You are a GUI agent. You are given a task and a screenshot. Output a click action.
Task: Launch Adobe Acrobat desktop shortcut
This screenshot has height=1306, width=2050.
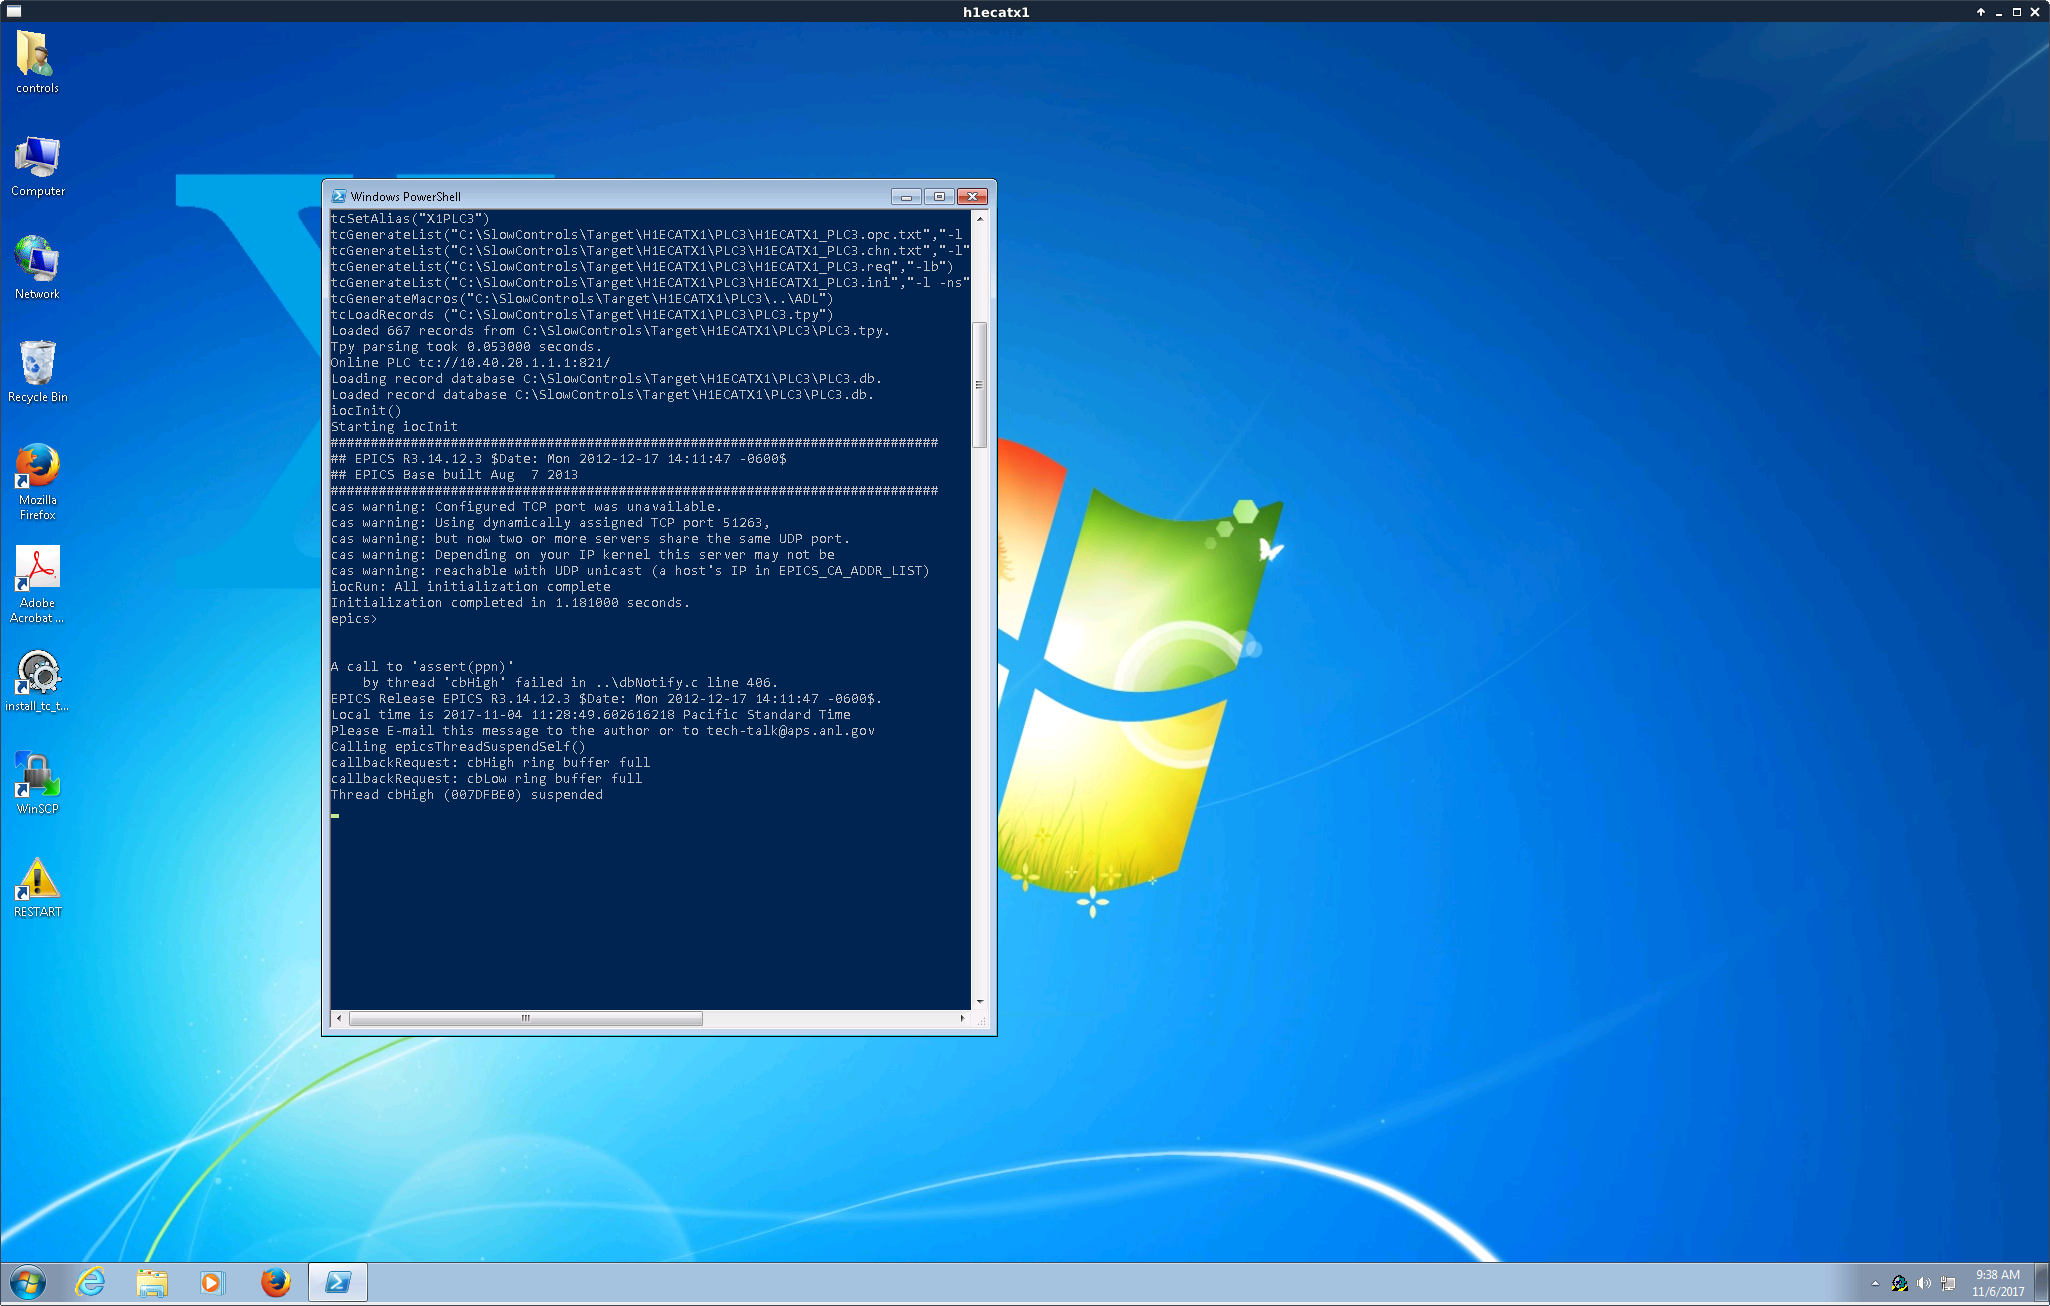pyautogui.click(x=37, y=584)
